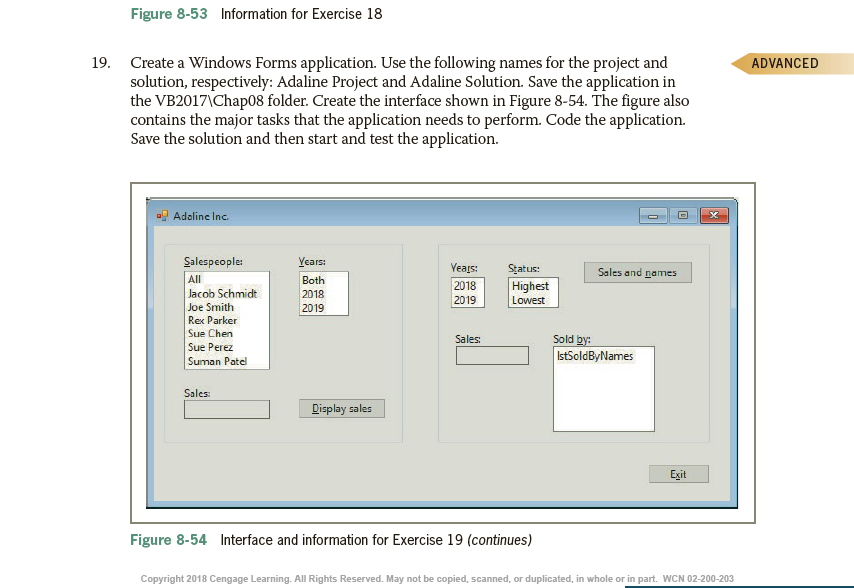Select Suman Patel in Salespeople
854x588 pixels.
click(218, 362)
